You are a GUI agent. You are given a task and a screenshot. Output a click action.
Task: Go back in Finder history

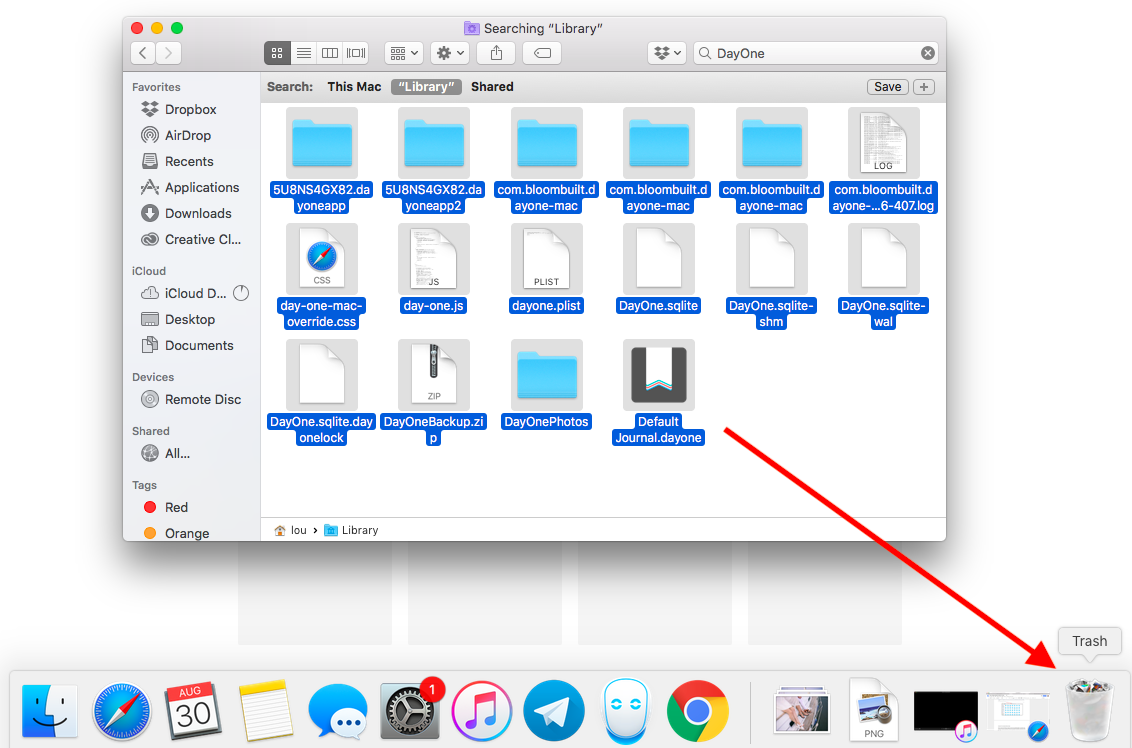tap(143, 53)
